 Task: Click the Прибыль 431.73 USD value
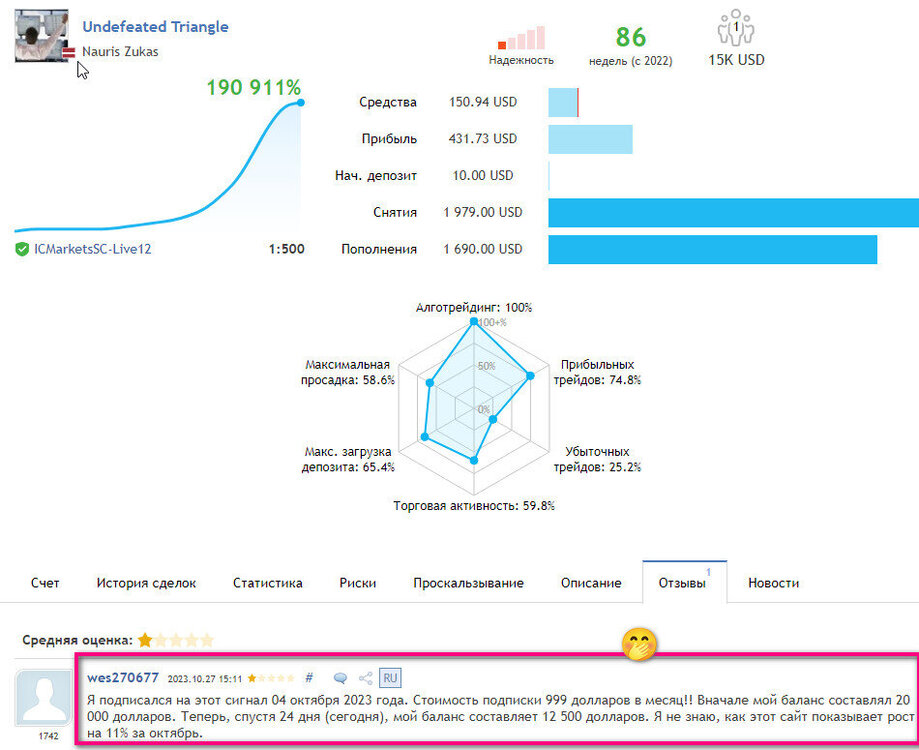(x=483, y=139)
